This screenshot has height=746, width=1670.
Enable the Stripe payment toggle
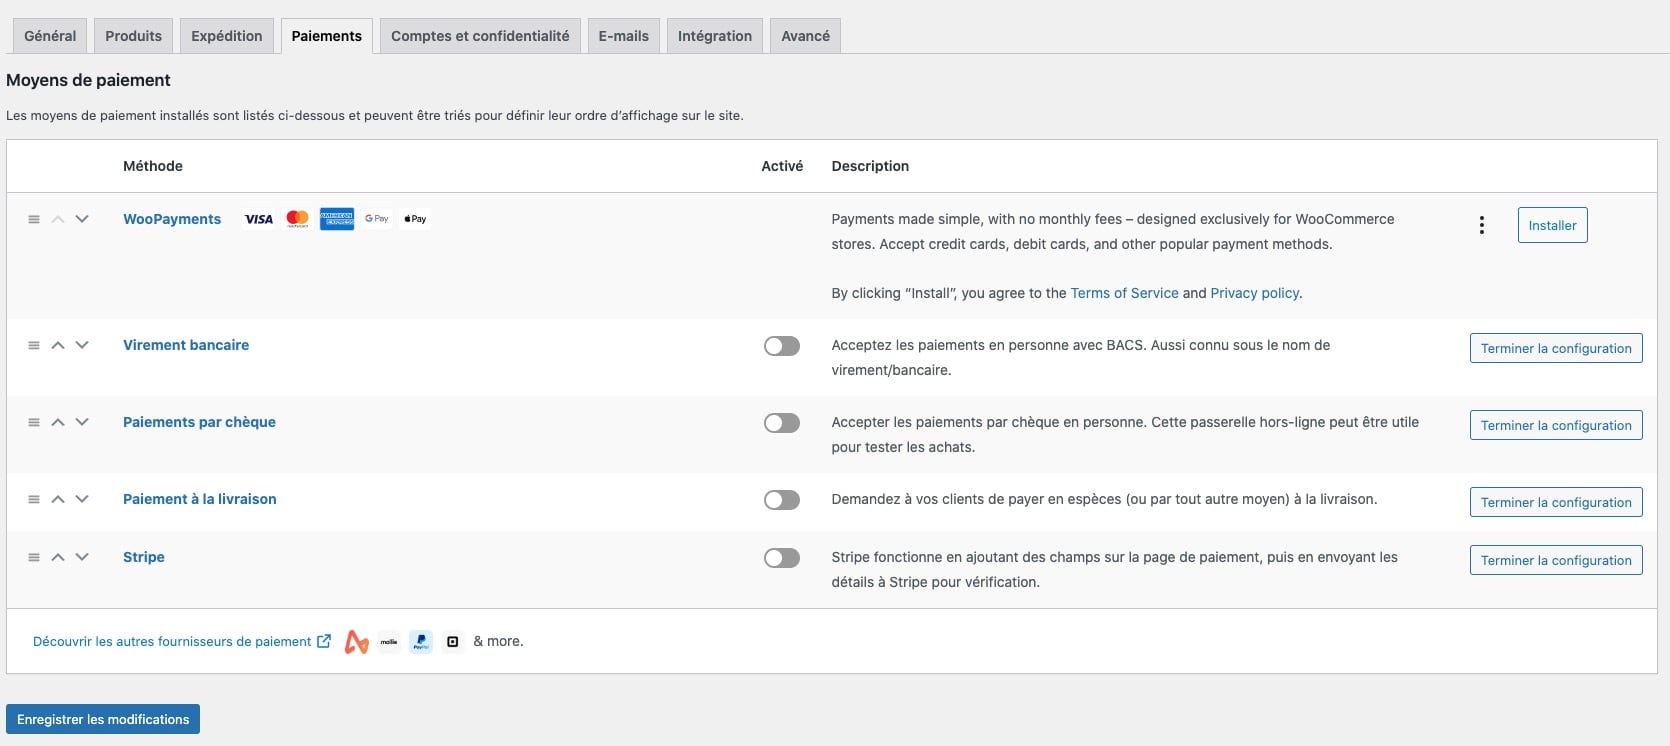click(x=782, y=558)
